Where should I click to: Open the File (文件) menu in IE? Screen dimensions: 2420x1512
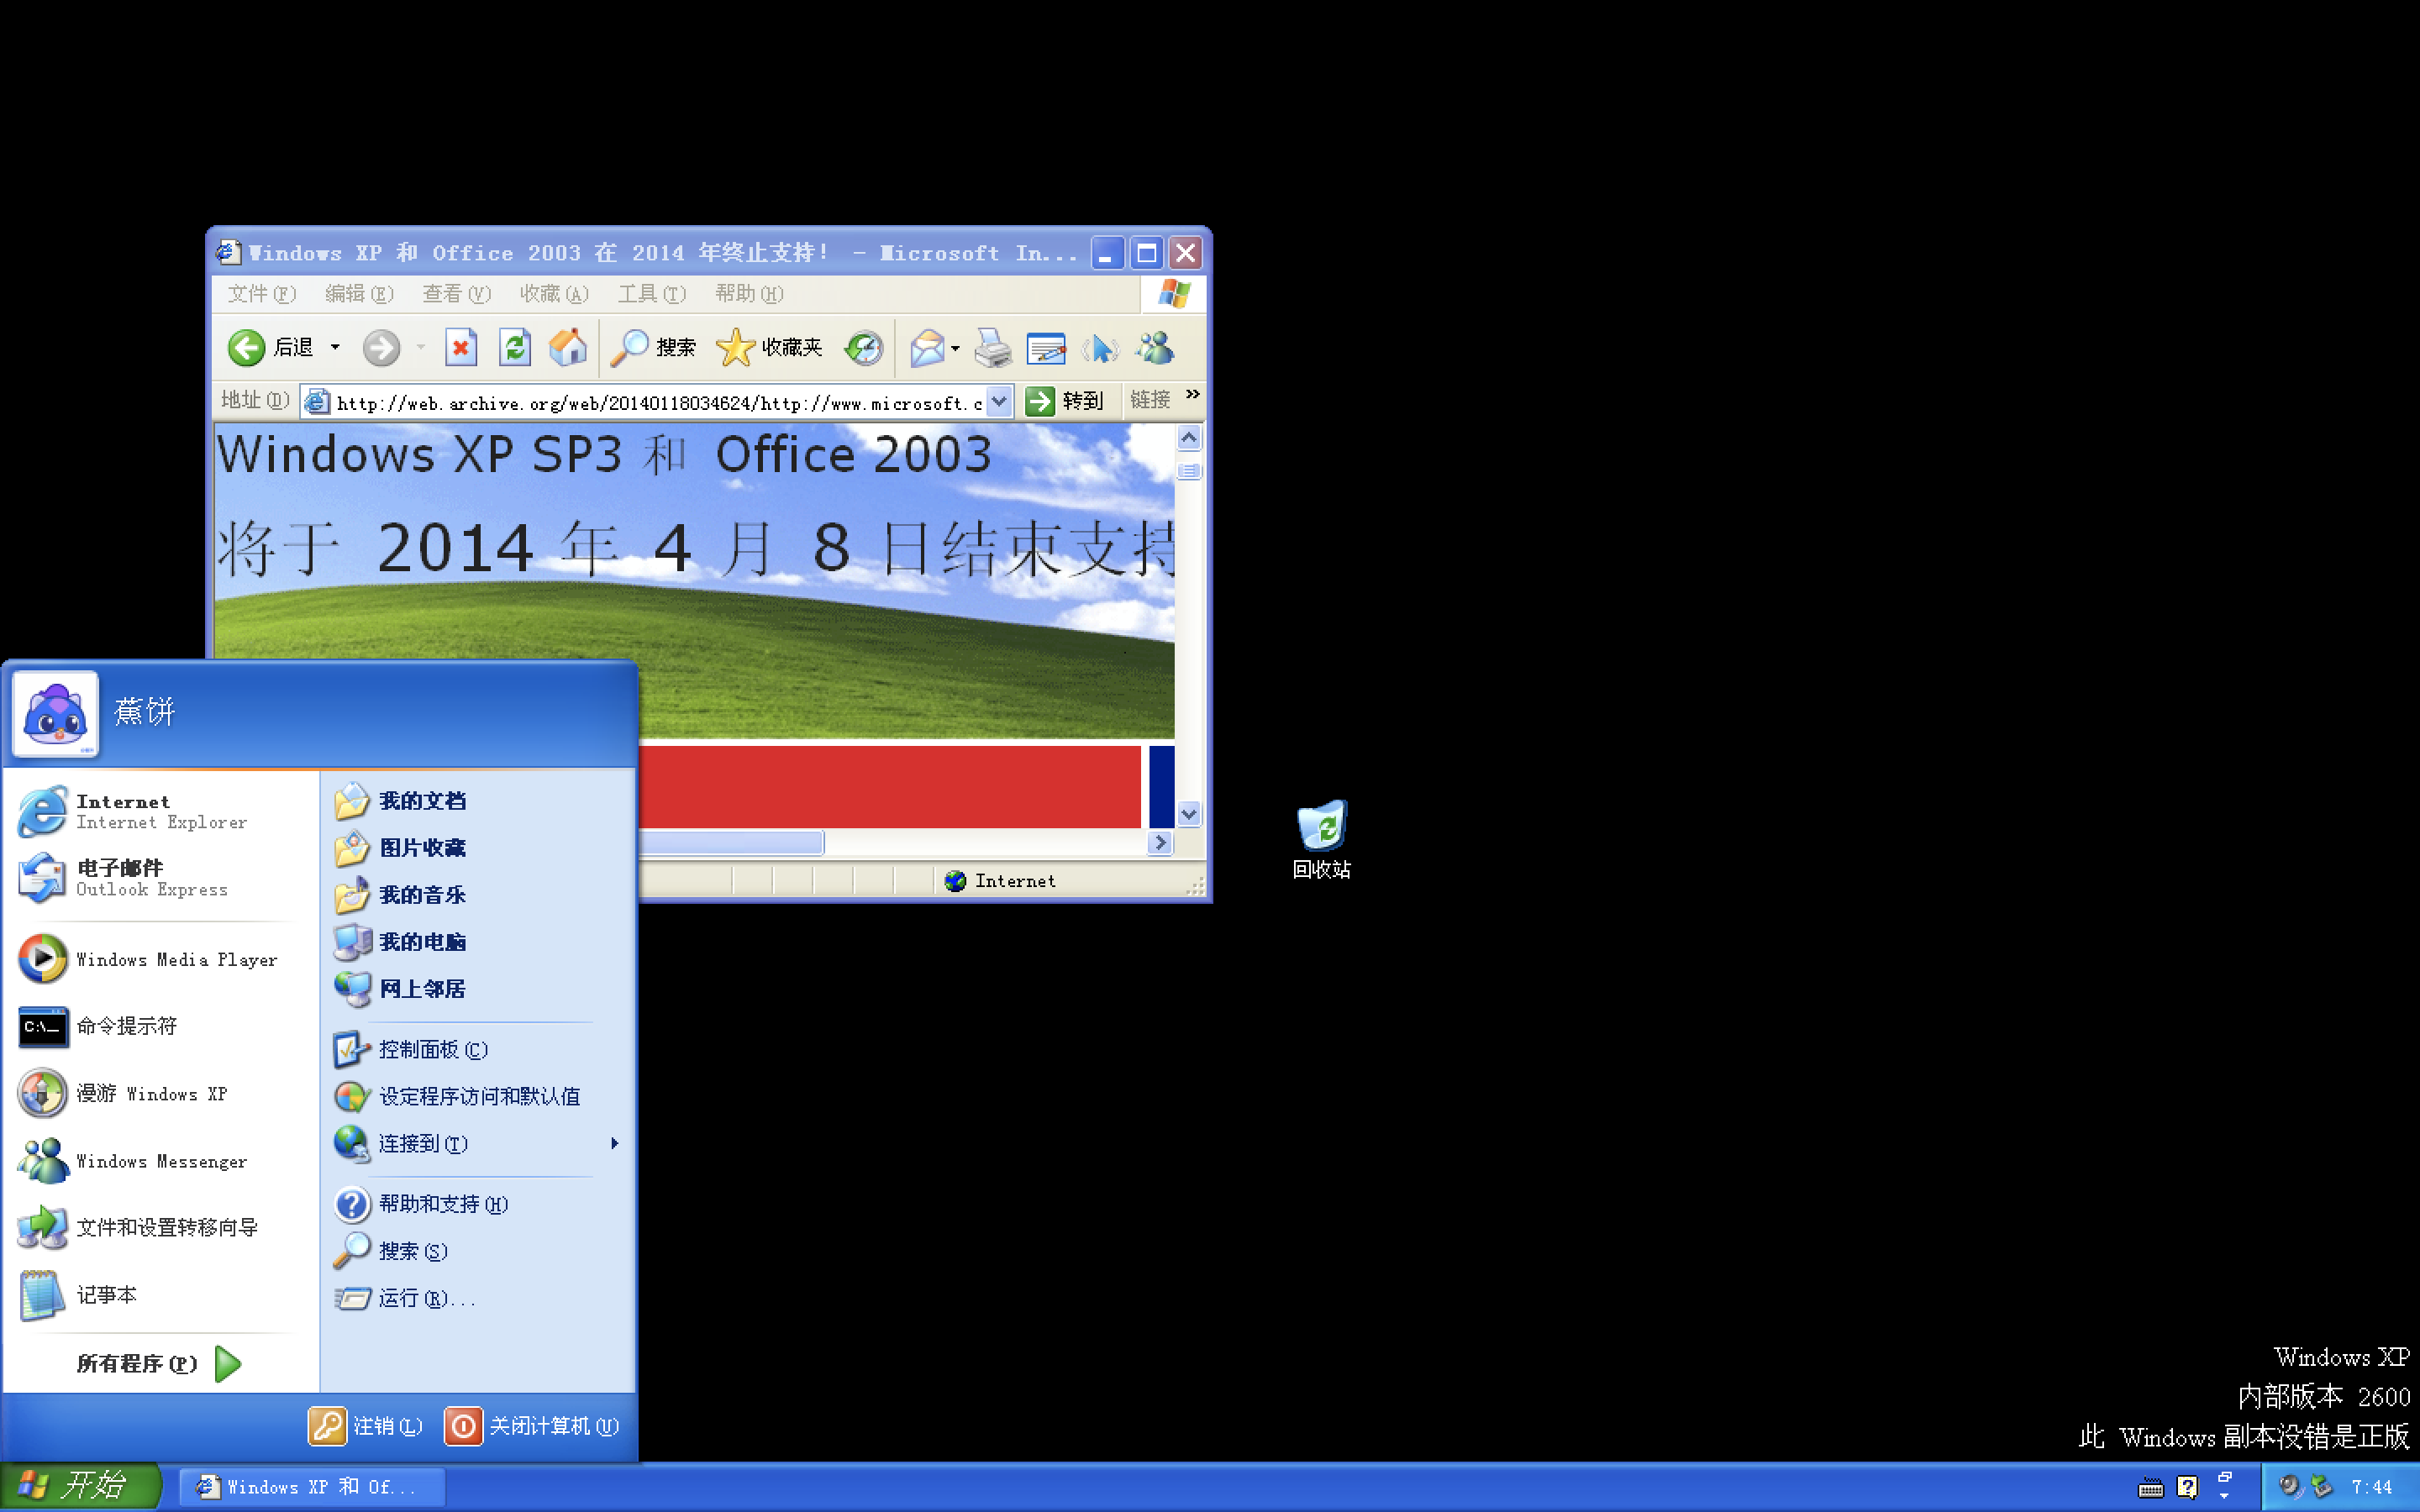261,294
